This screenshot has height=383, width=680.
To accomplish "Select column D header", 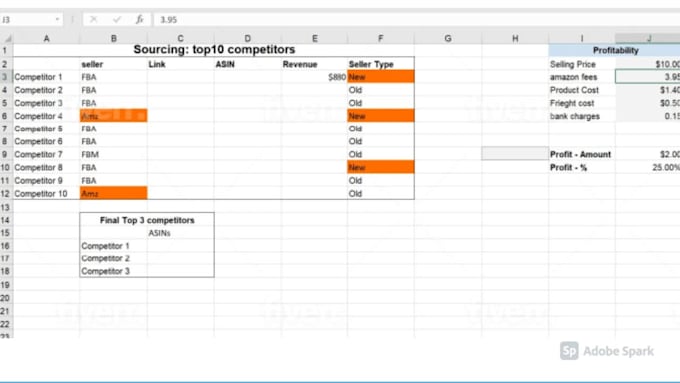I will point(248,39).
